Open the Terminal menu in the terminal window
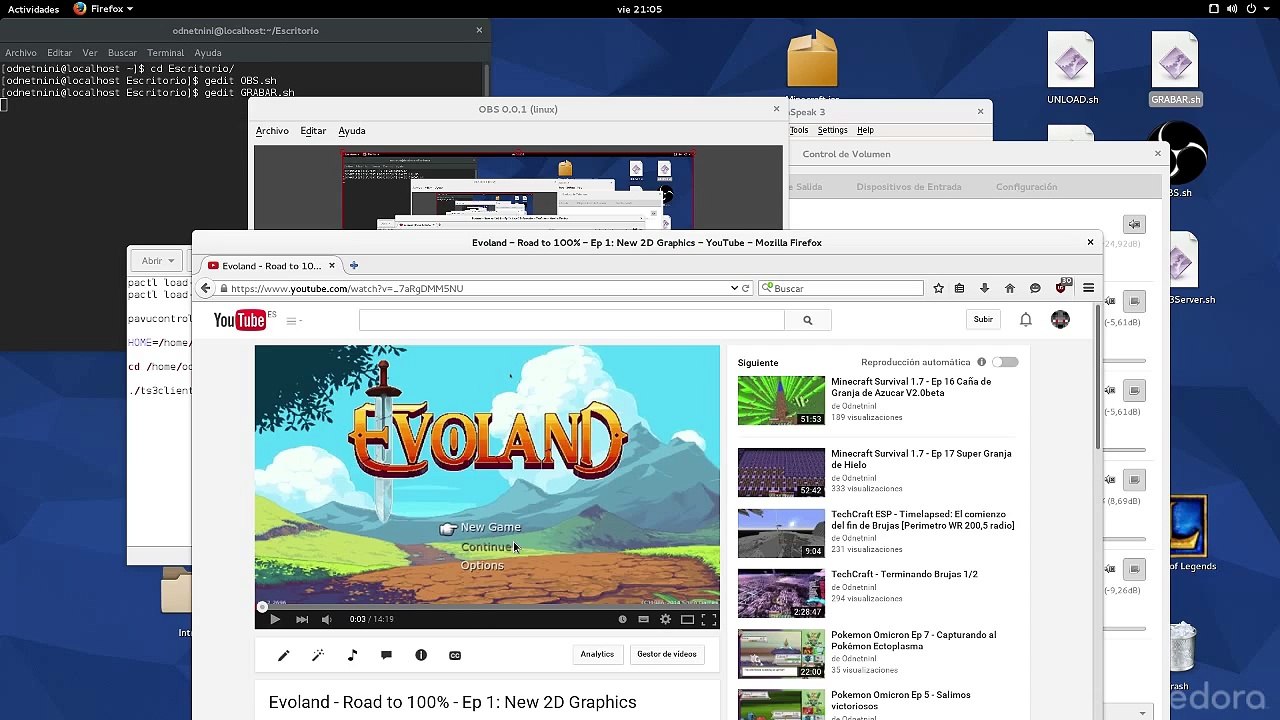 (165, 53)
